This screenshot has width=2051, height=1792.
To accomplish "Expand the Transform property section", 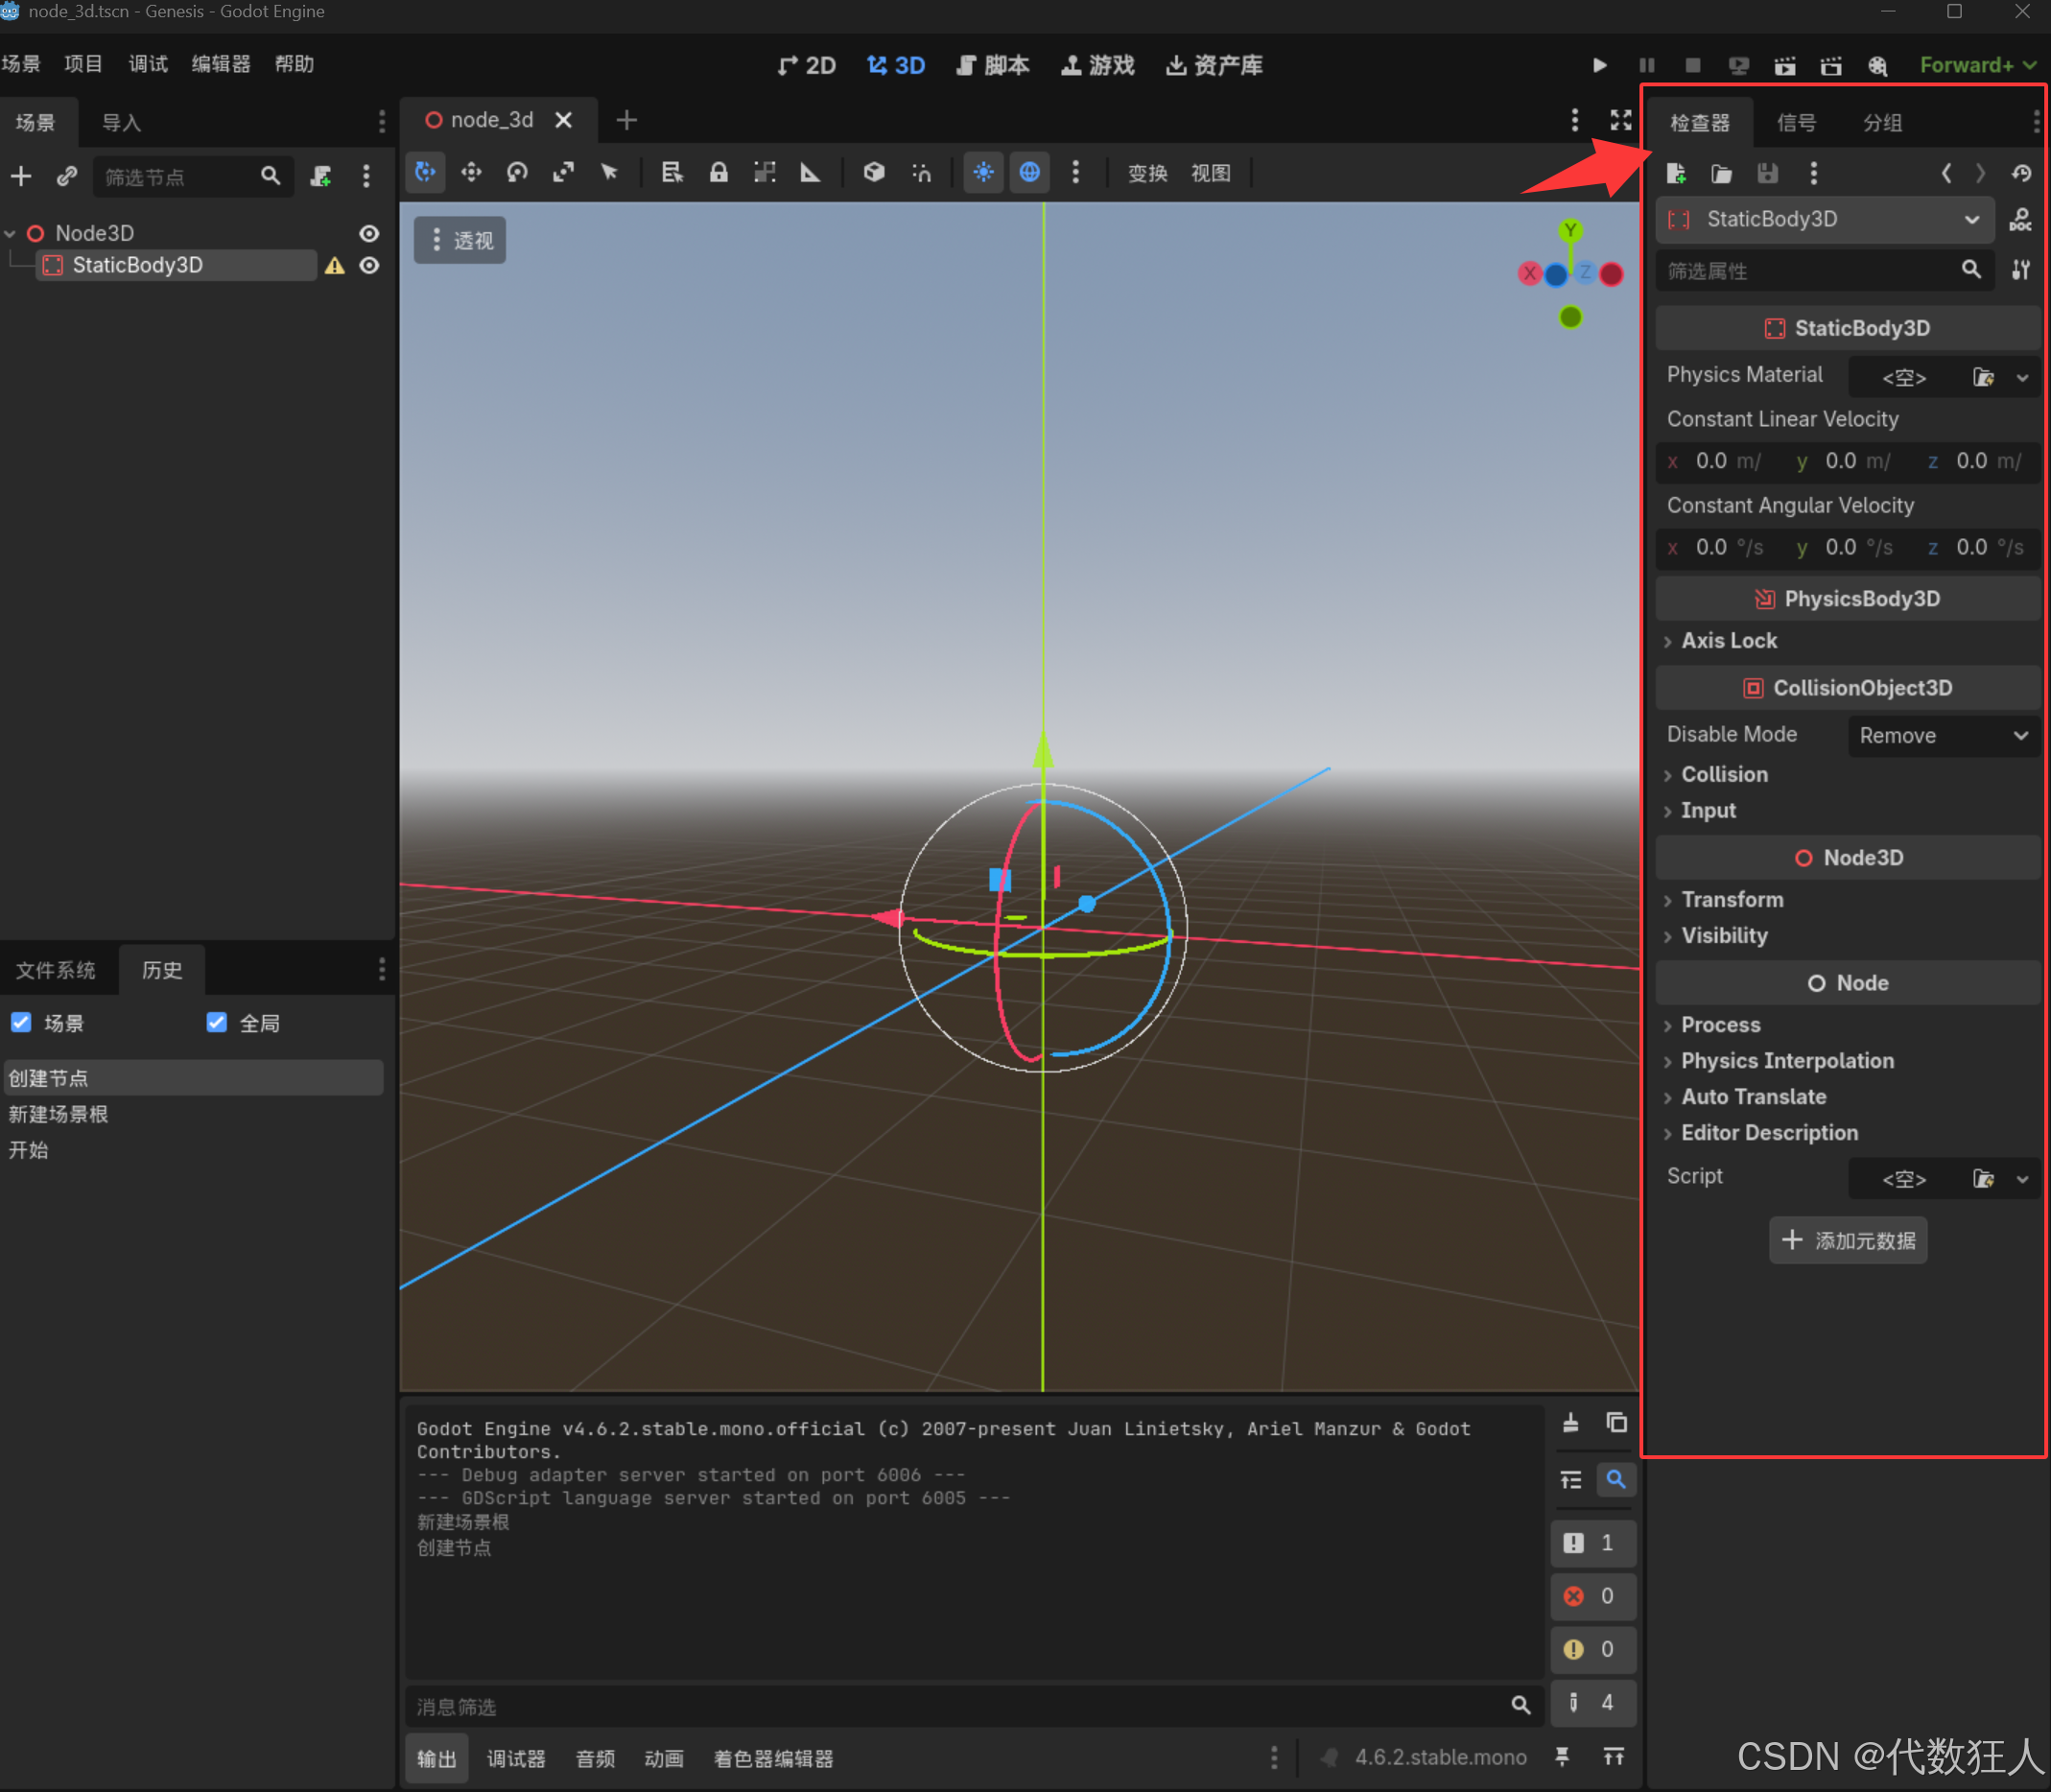I will 1731,899.
